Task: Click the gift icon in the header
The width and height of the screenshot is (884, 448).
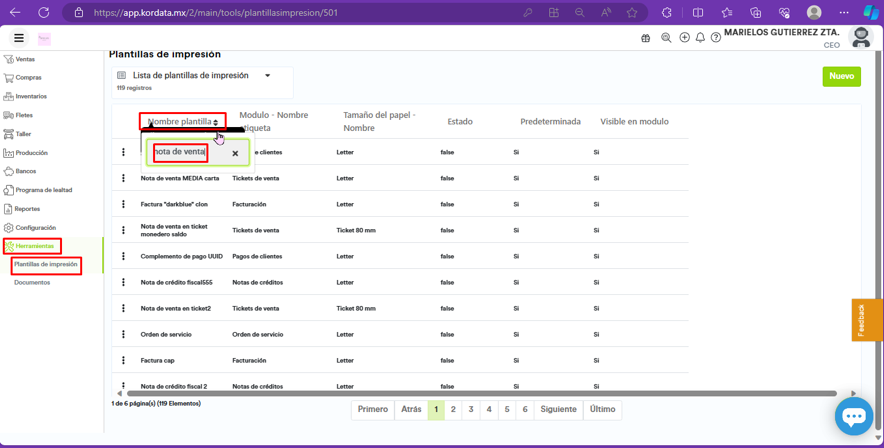Action: pos(645,38)
